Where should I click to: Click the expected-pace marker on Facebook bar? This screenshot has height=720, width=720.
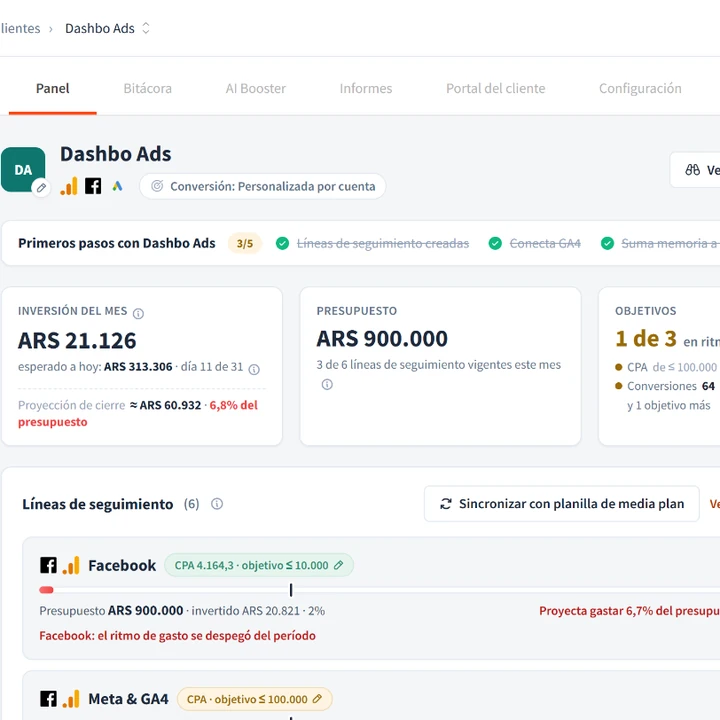point(291,590)
